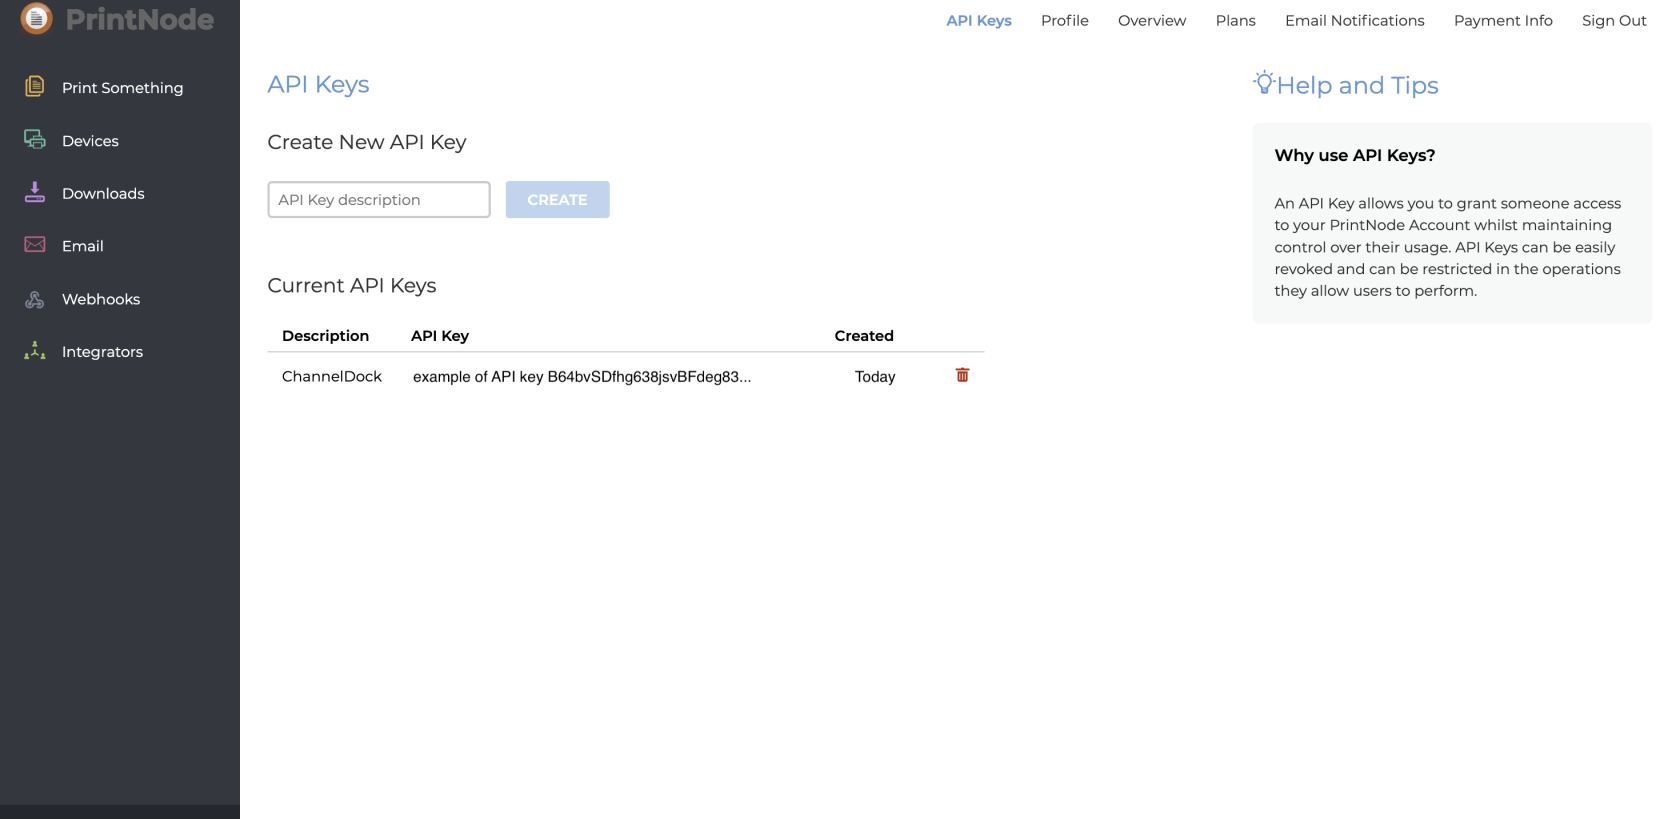Click the Current API Keys heading

coord(352,286)
